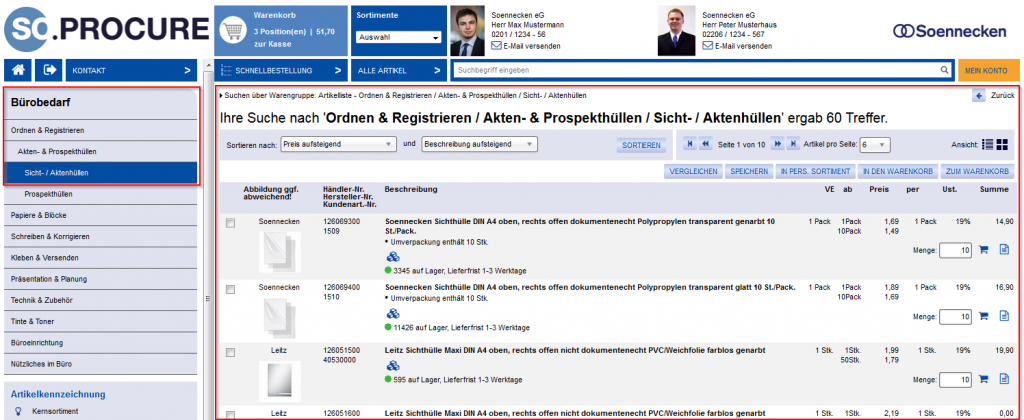Collapse the sidebar splitter handle
The width and height of the screenshot is (1024, 420).
(207, 299)
